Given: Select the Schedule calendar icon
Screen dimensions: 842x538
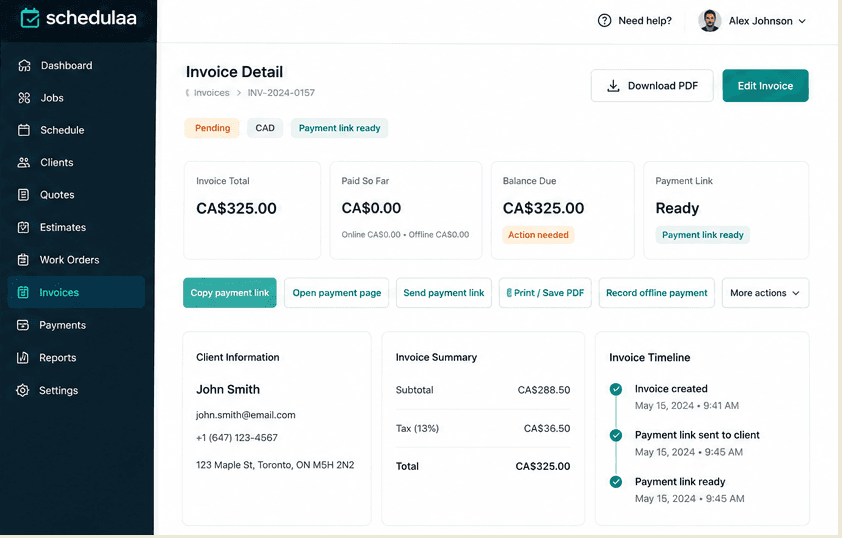Looking at the screenshot, I should click(24, 130).
